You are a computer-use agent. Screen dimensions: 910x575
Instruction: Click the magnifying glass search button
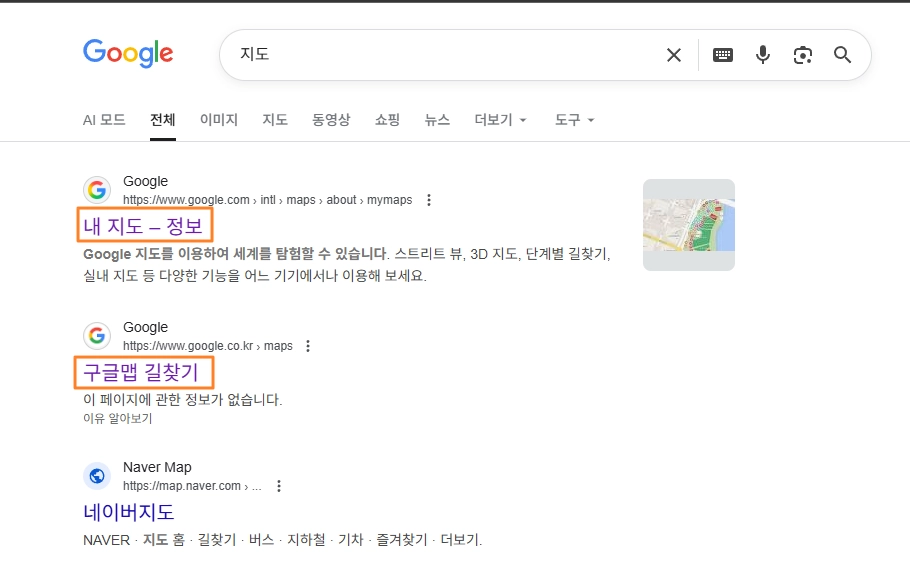point(843,55)
